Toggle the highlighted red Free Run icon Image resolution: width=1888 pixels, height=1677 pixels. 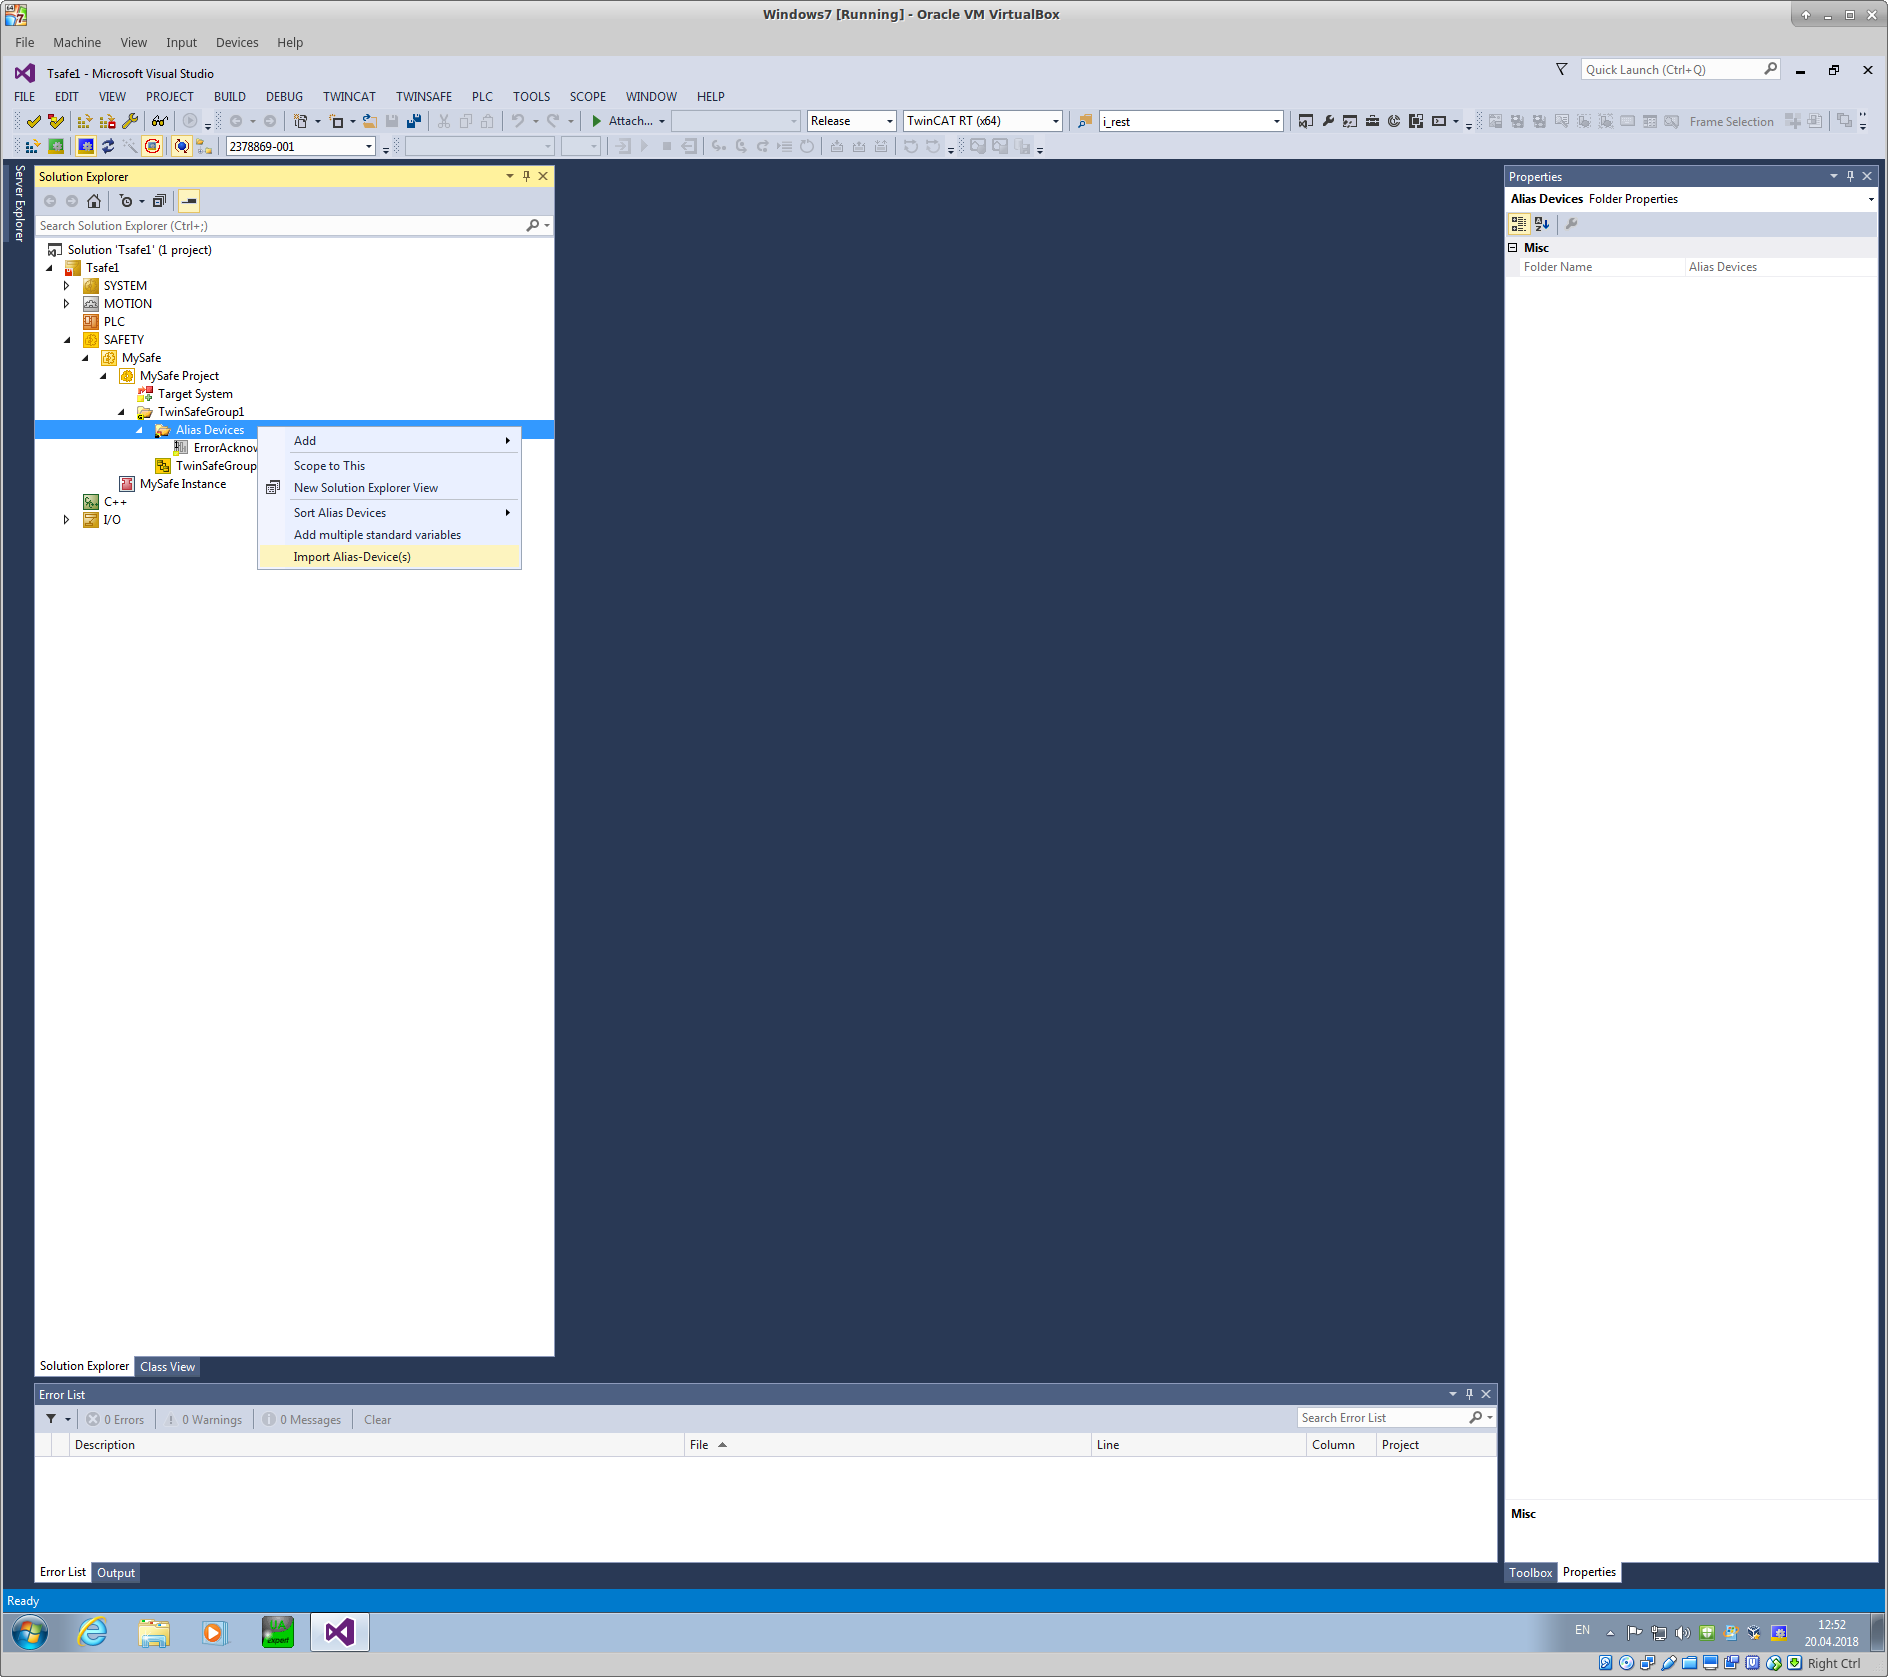(152, 146)
